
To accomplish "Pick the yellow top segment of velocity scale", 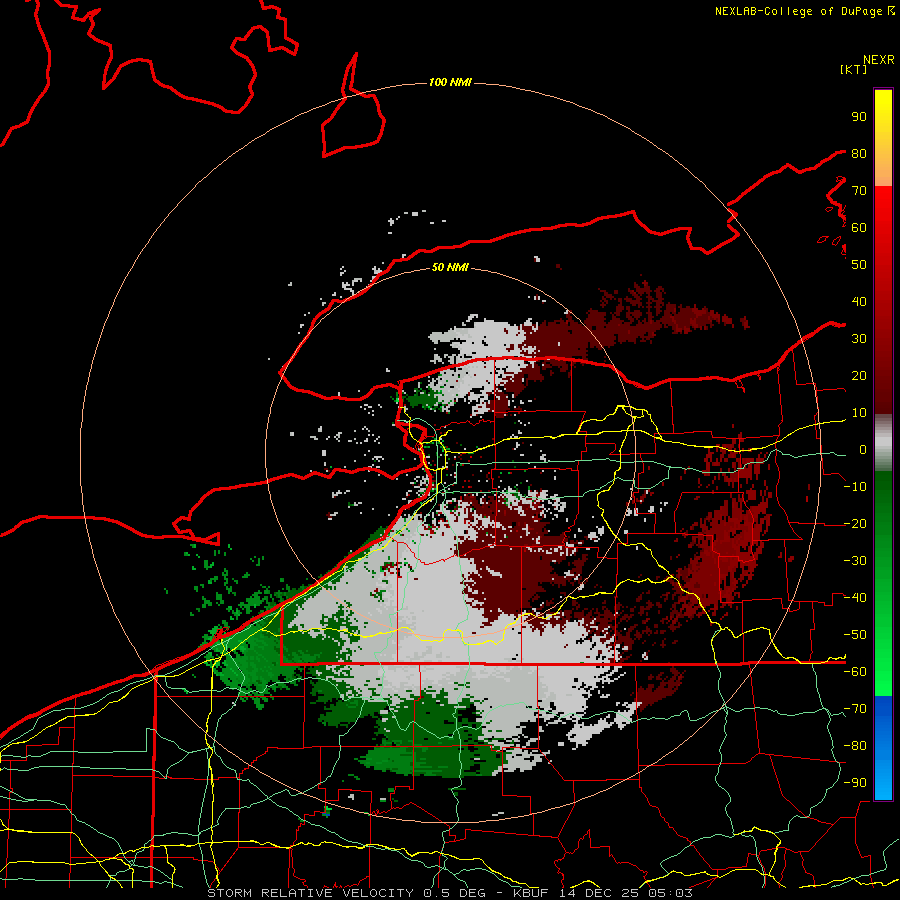I will click(883, 138).
